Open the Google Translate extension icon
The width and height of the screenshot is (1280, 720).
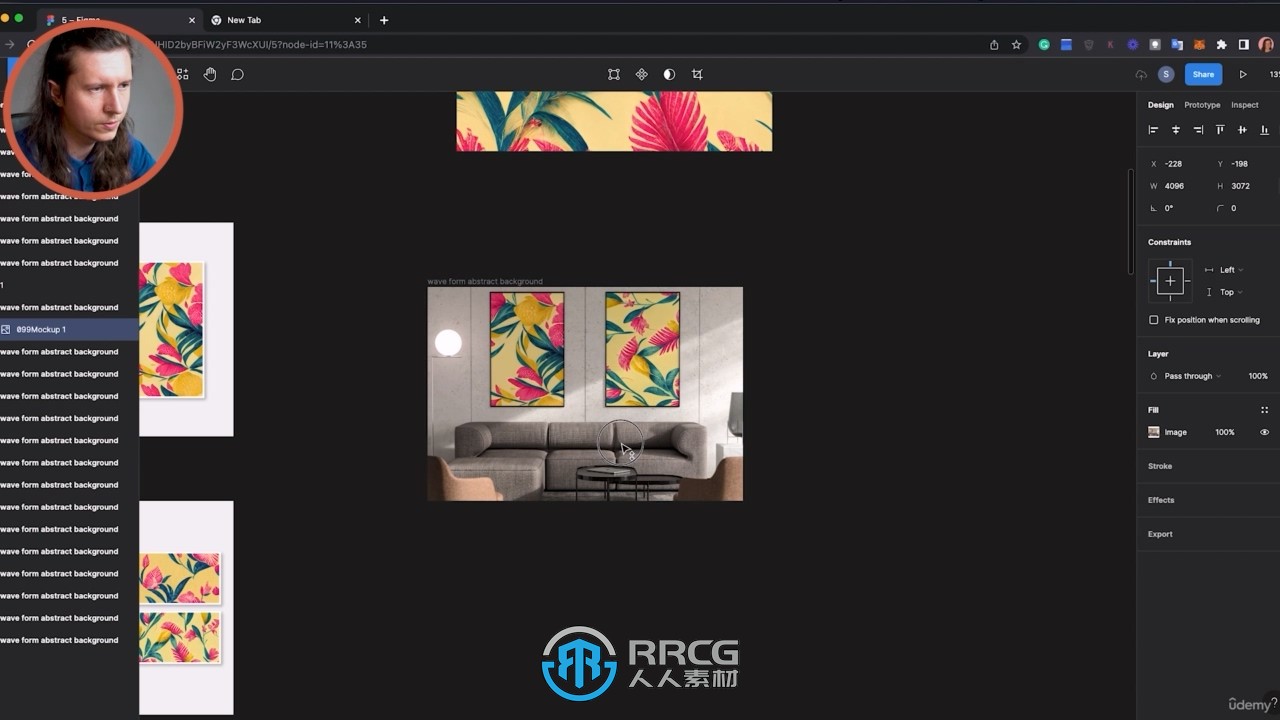1177,45
